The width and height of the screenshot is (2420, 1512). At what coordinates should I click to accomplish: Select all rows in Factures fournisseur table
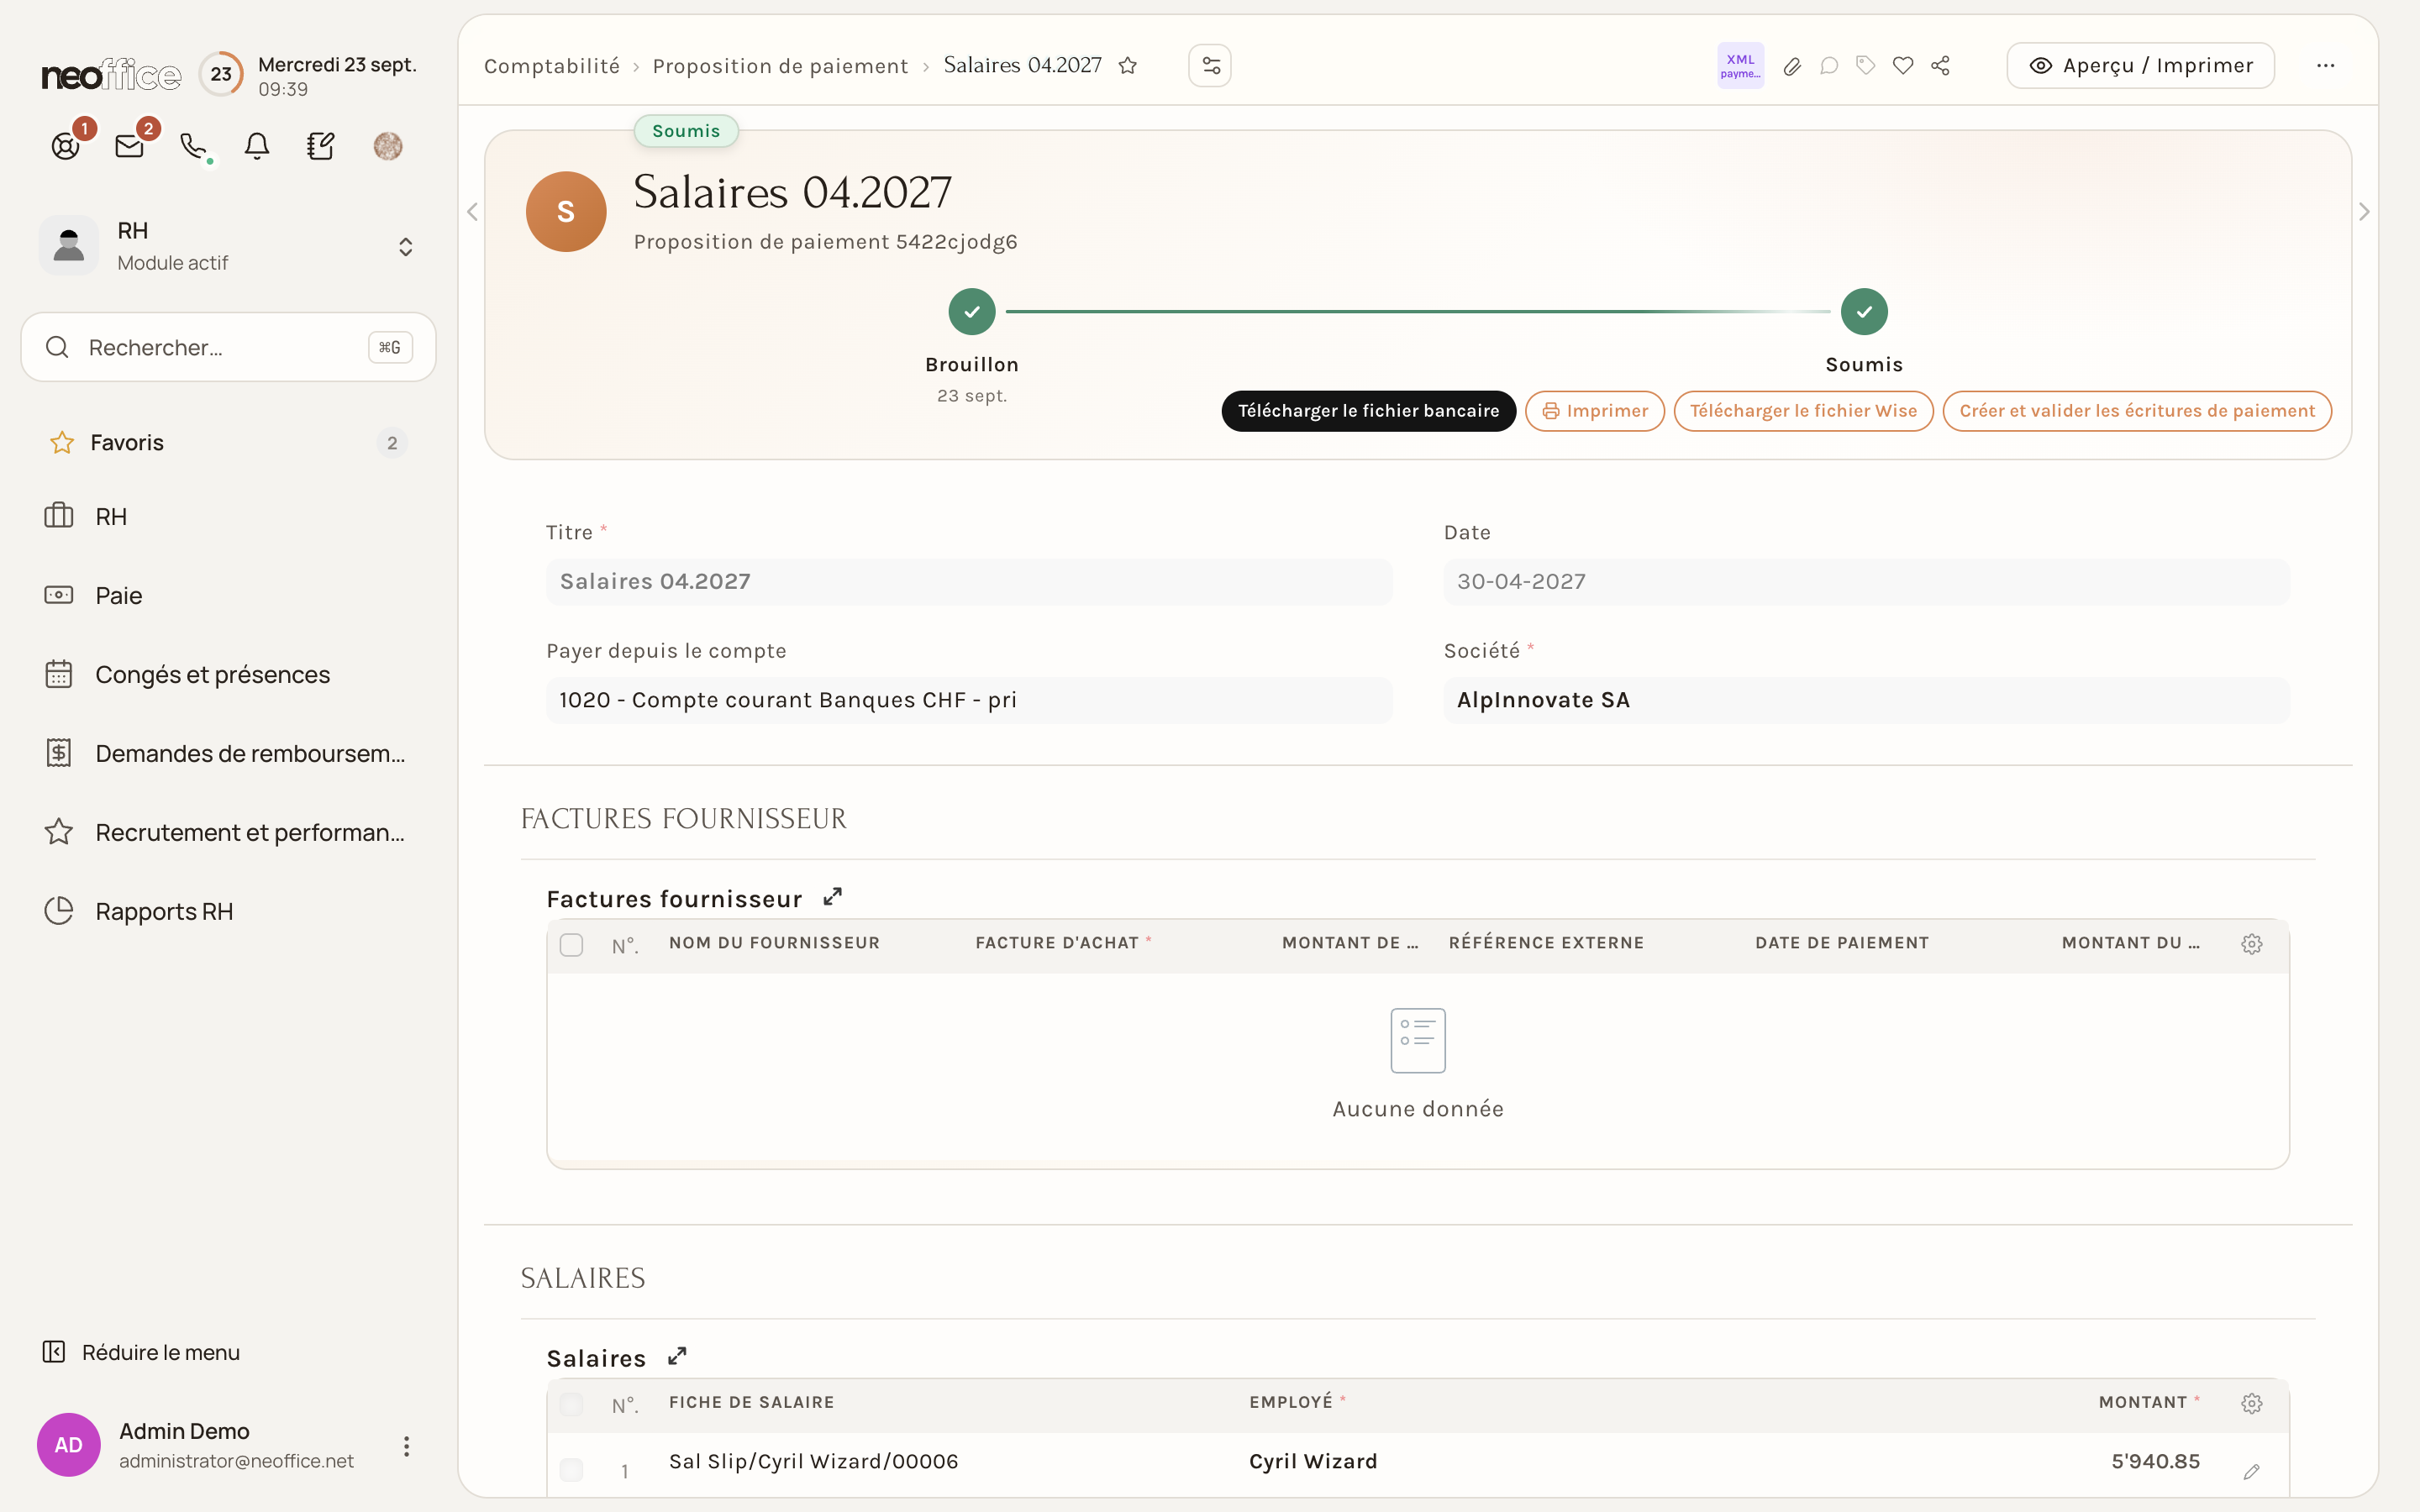[x=571, y=944]
